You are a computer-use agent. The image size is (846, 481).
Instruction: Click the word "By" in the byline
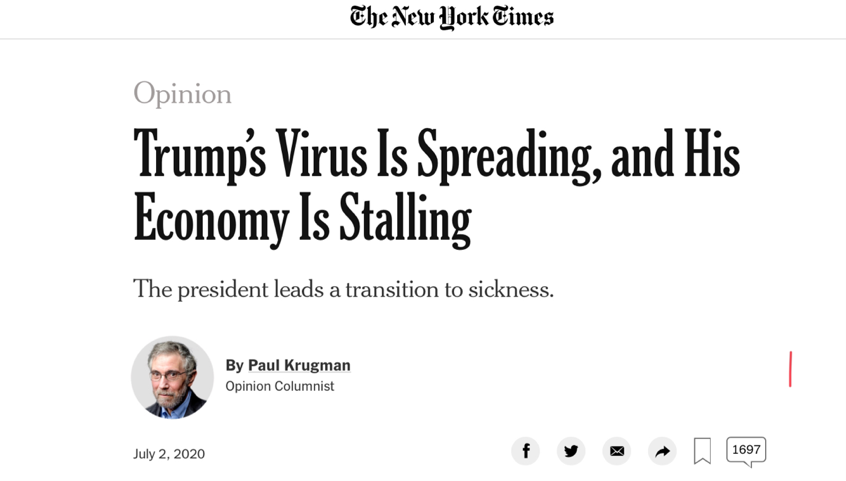[234, 365]
